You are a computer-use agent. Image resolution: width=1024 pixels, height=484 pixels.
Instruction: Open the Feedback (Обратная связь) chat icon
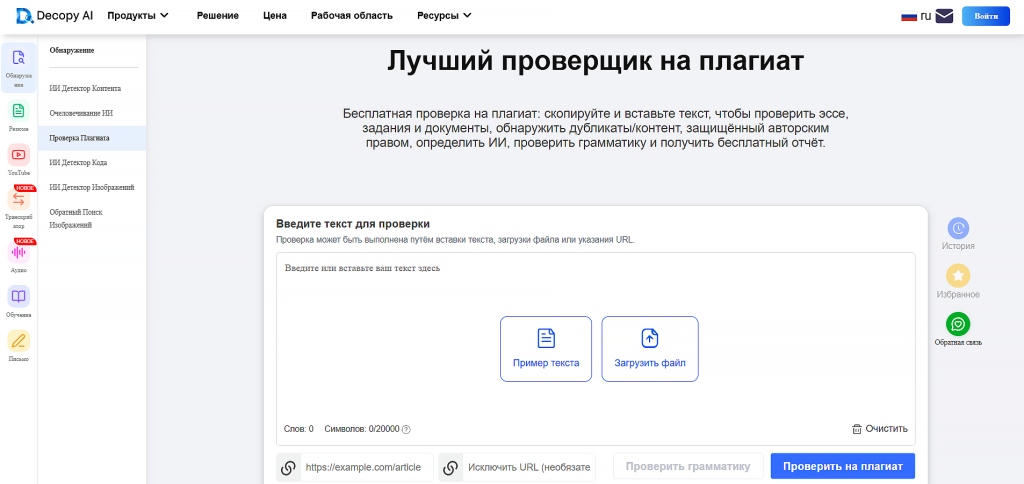[958, 324]
